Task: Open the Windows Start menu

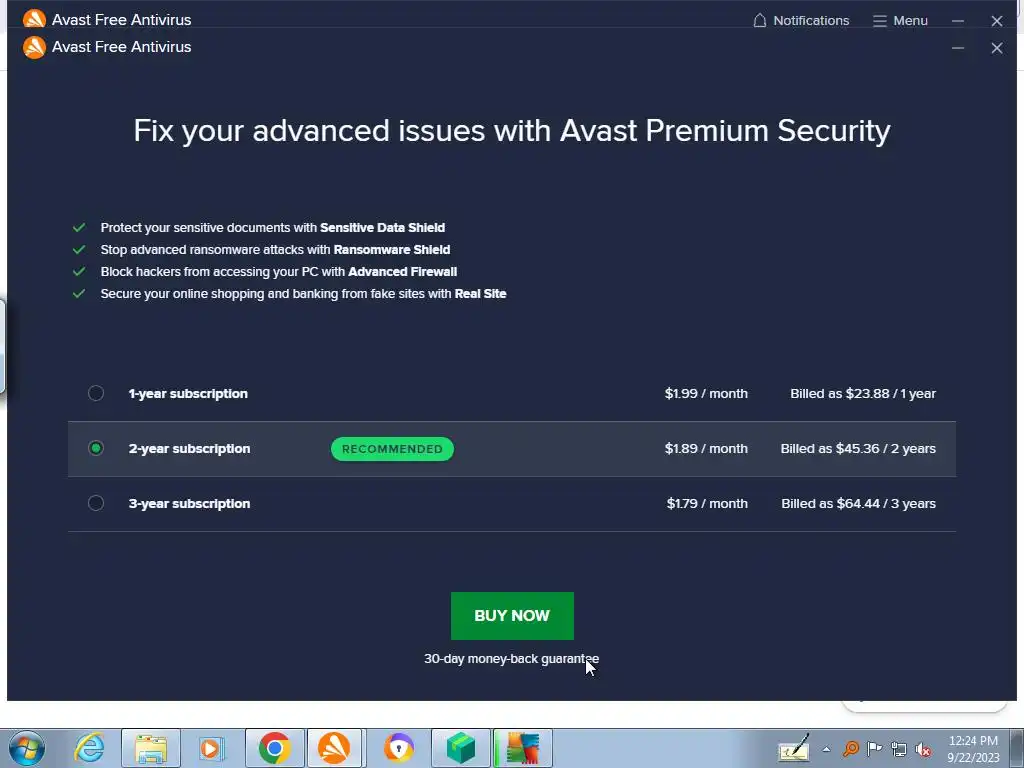Action: point(26,748)
